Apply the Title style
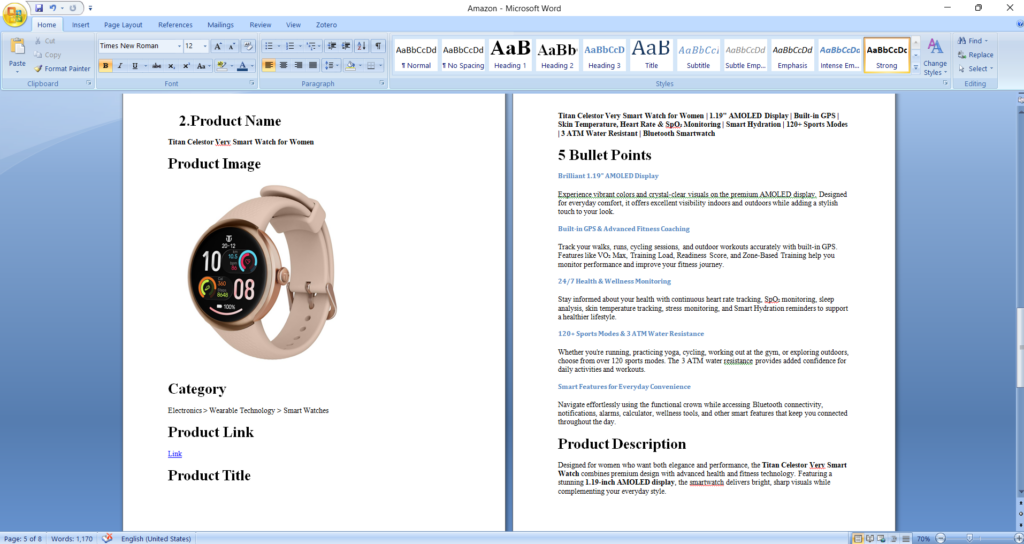The width and height of the screenshot is (1024, 544). coord(651,55)
